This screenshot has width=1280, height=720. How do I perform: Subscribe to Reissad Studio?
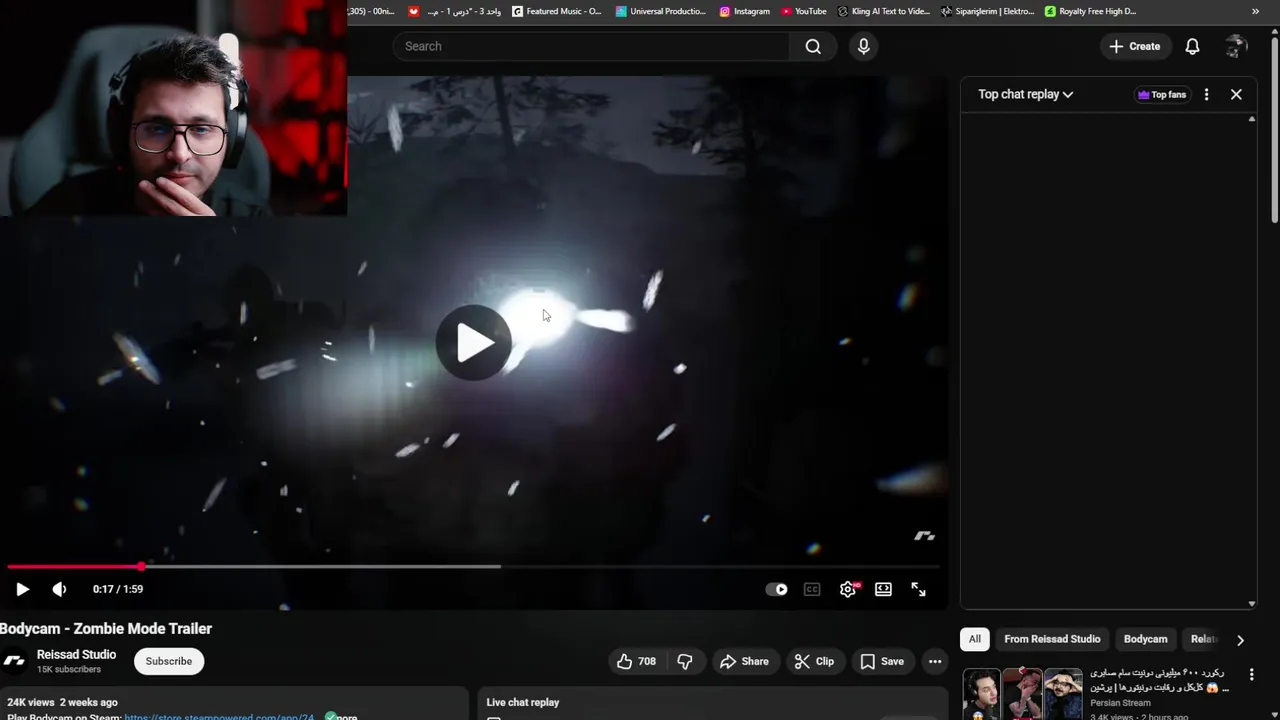(x=169, y=661)
